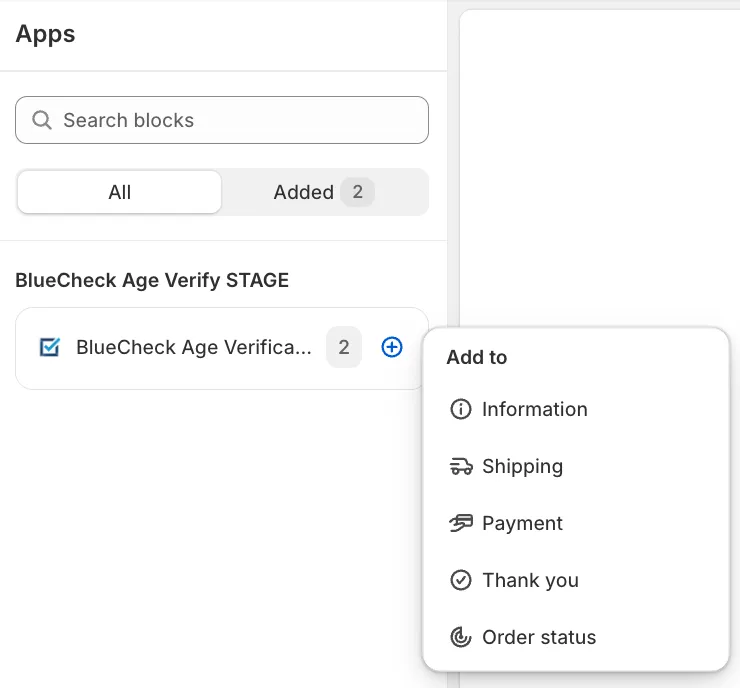
Task: Switch to the Added tab
Action: (324, 192)
